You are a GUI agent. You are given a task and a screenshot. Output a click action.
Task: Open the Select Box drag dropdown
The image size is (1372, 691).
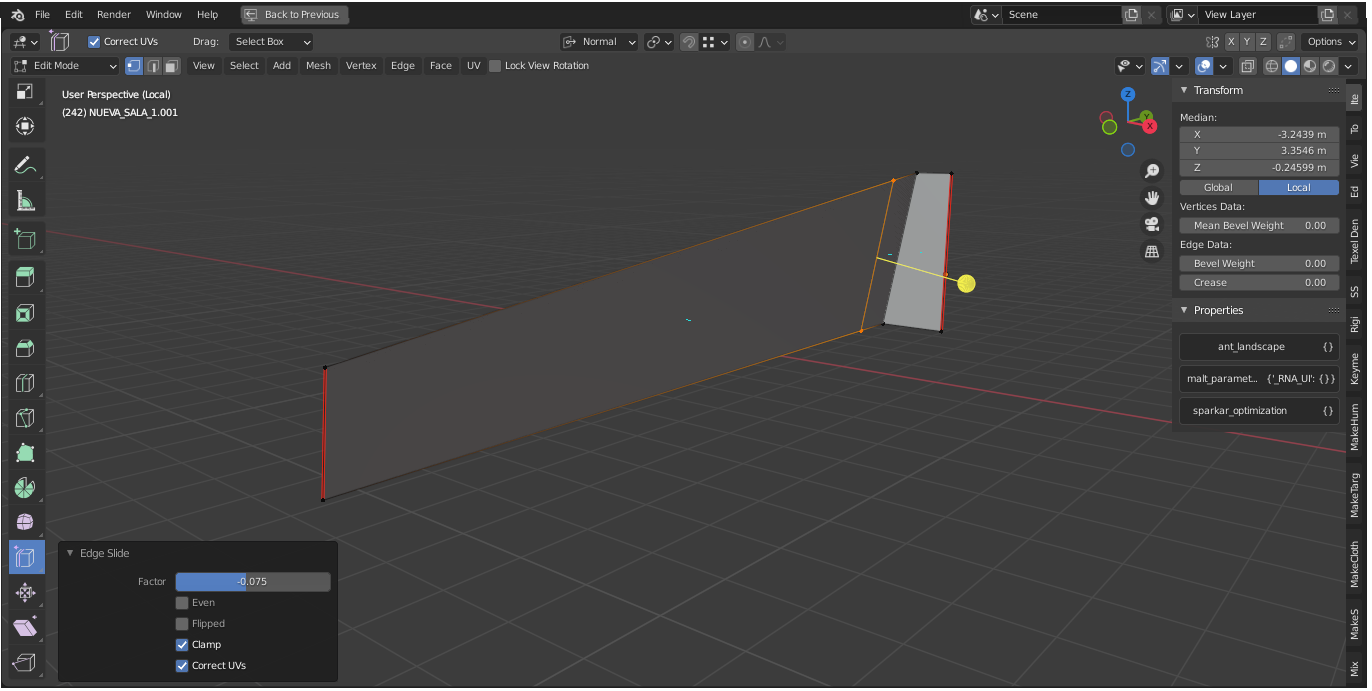tap(271, 42)
